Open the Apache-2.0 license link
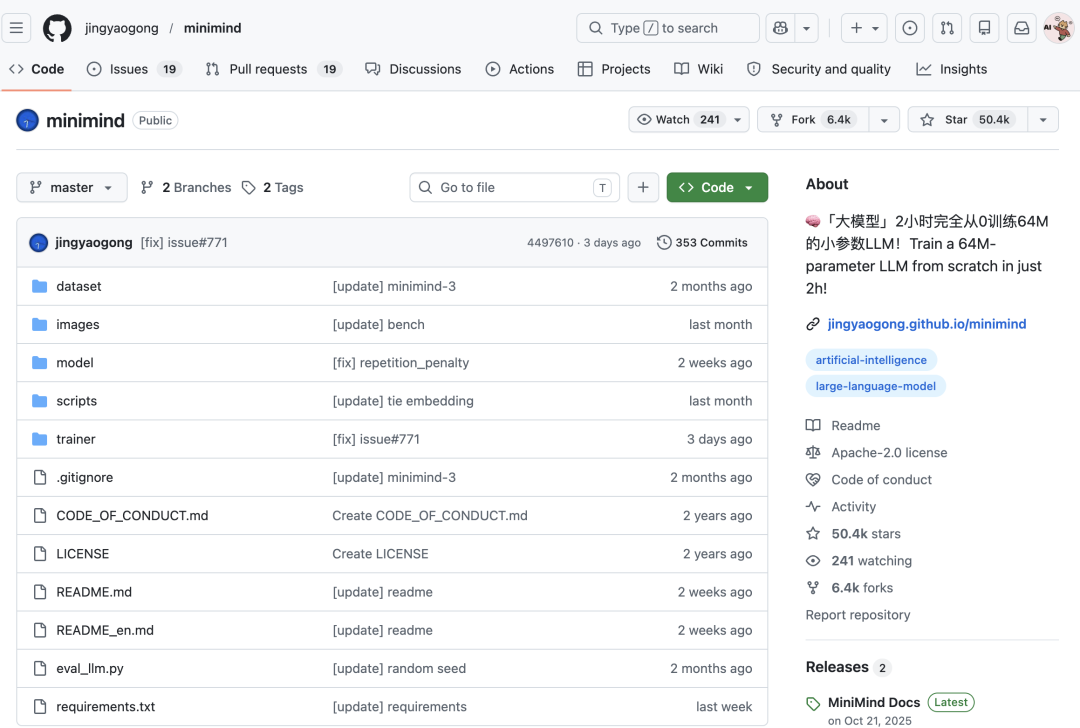The image size is (1080, 728). pos(889,453)
